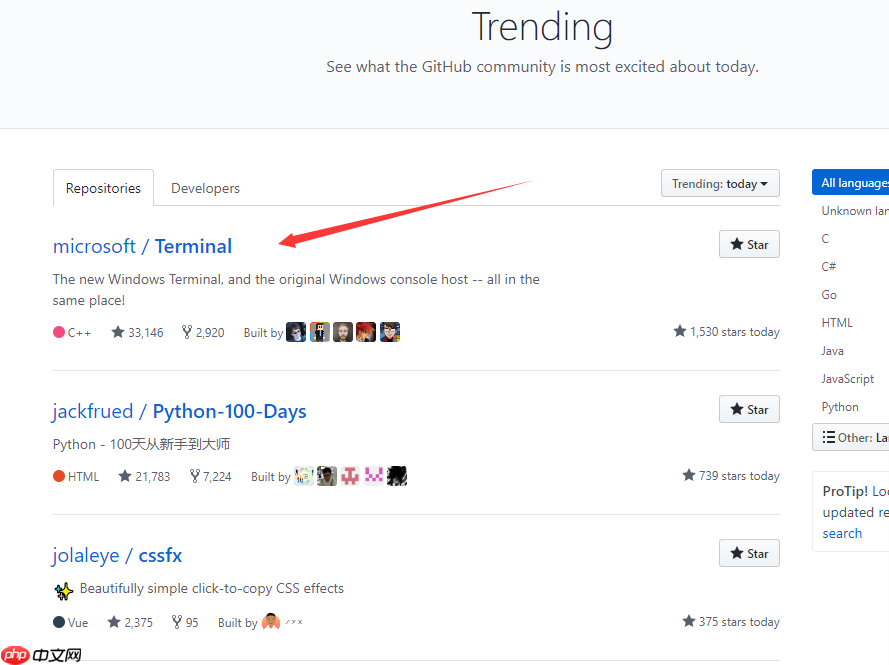The height and width of the screenshot is (665, 889).
Task: Select the Repositories tab
Action: coord(103,188)
